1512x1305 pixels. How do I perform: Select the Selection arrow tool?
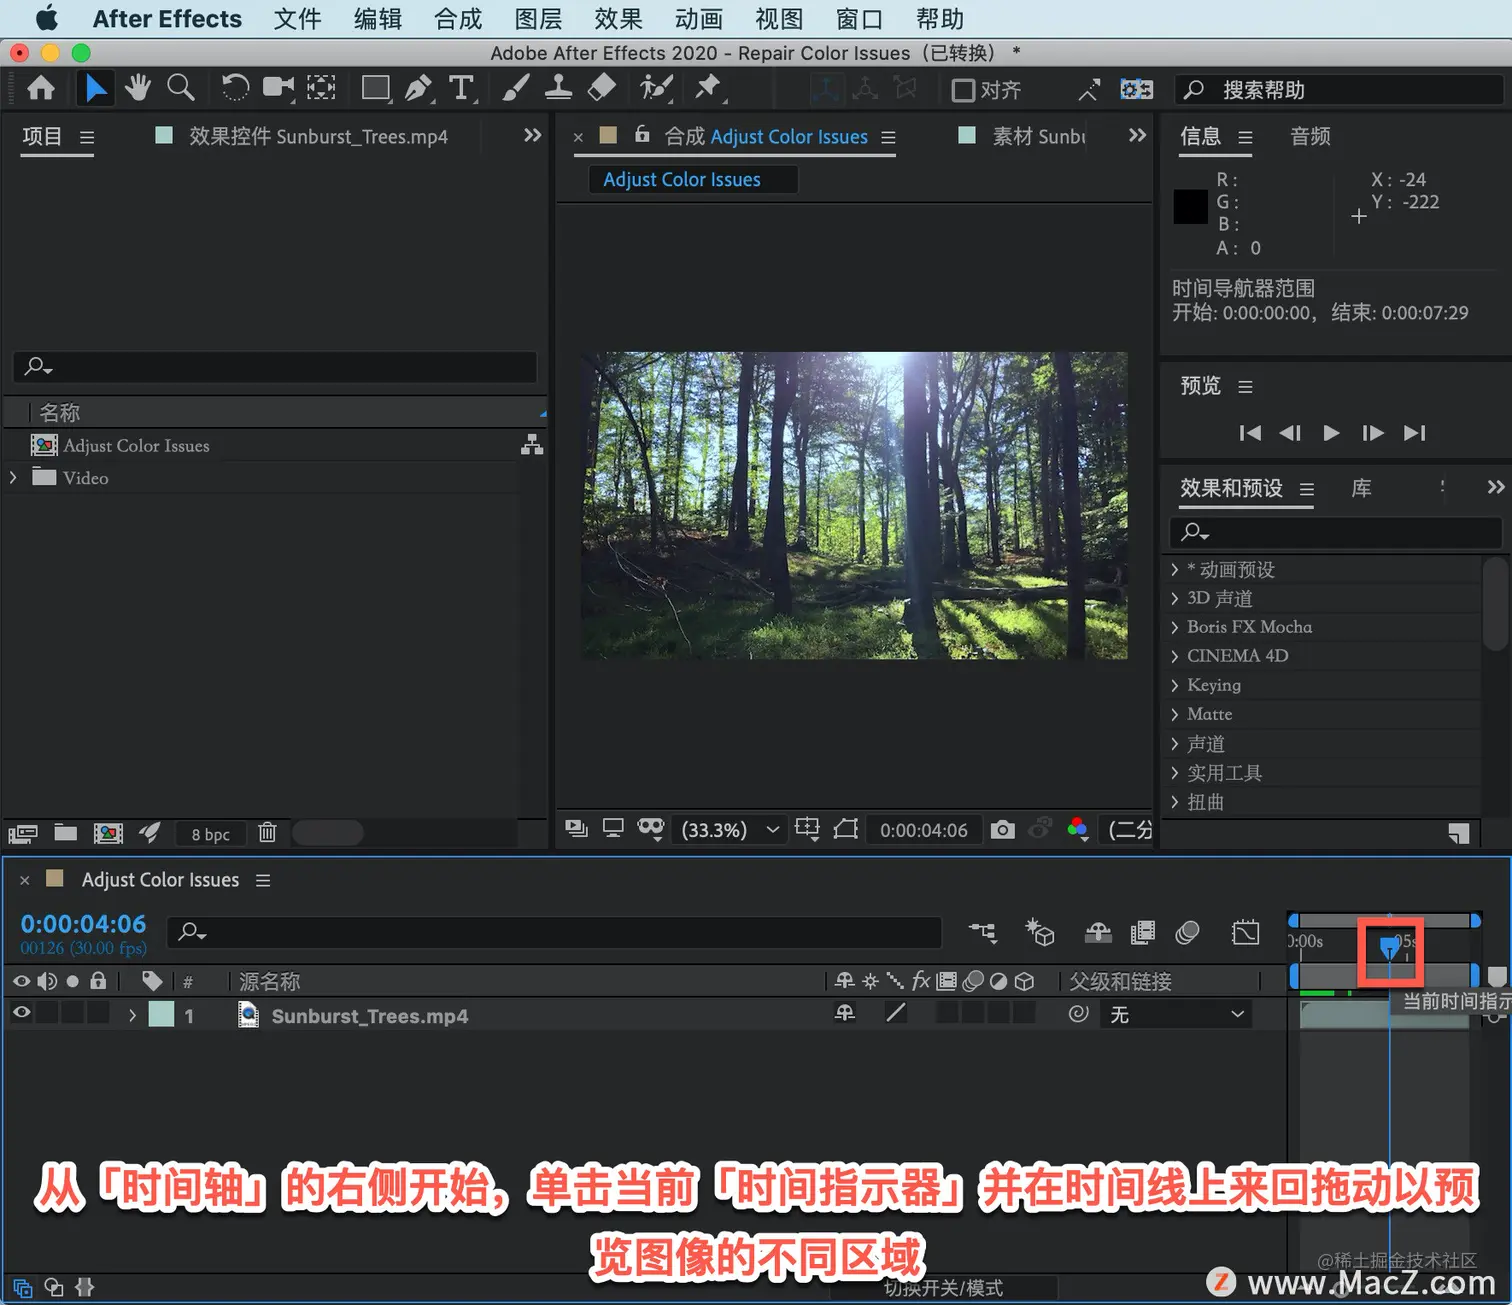coord(95,89)
